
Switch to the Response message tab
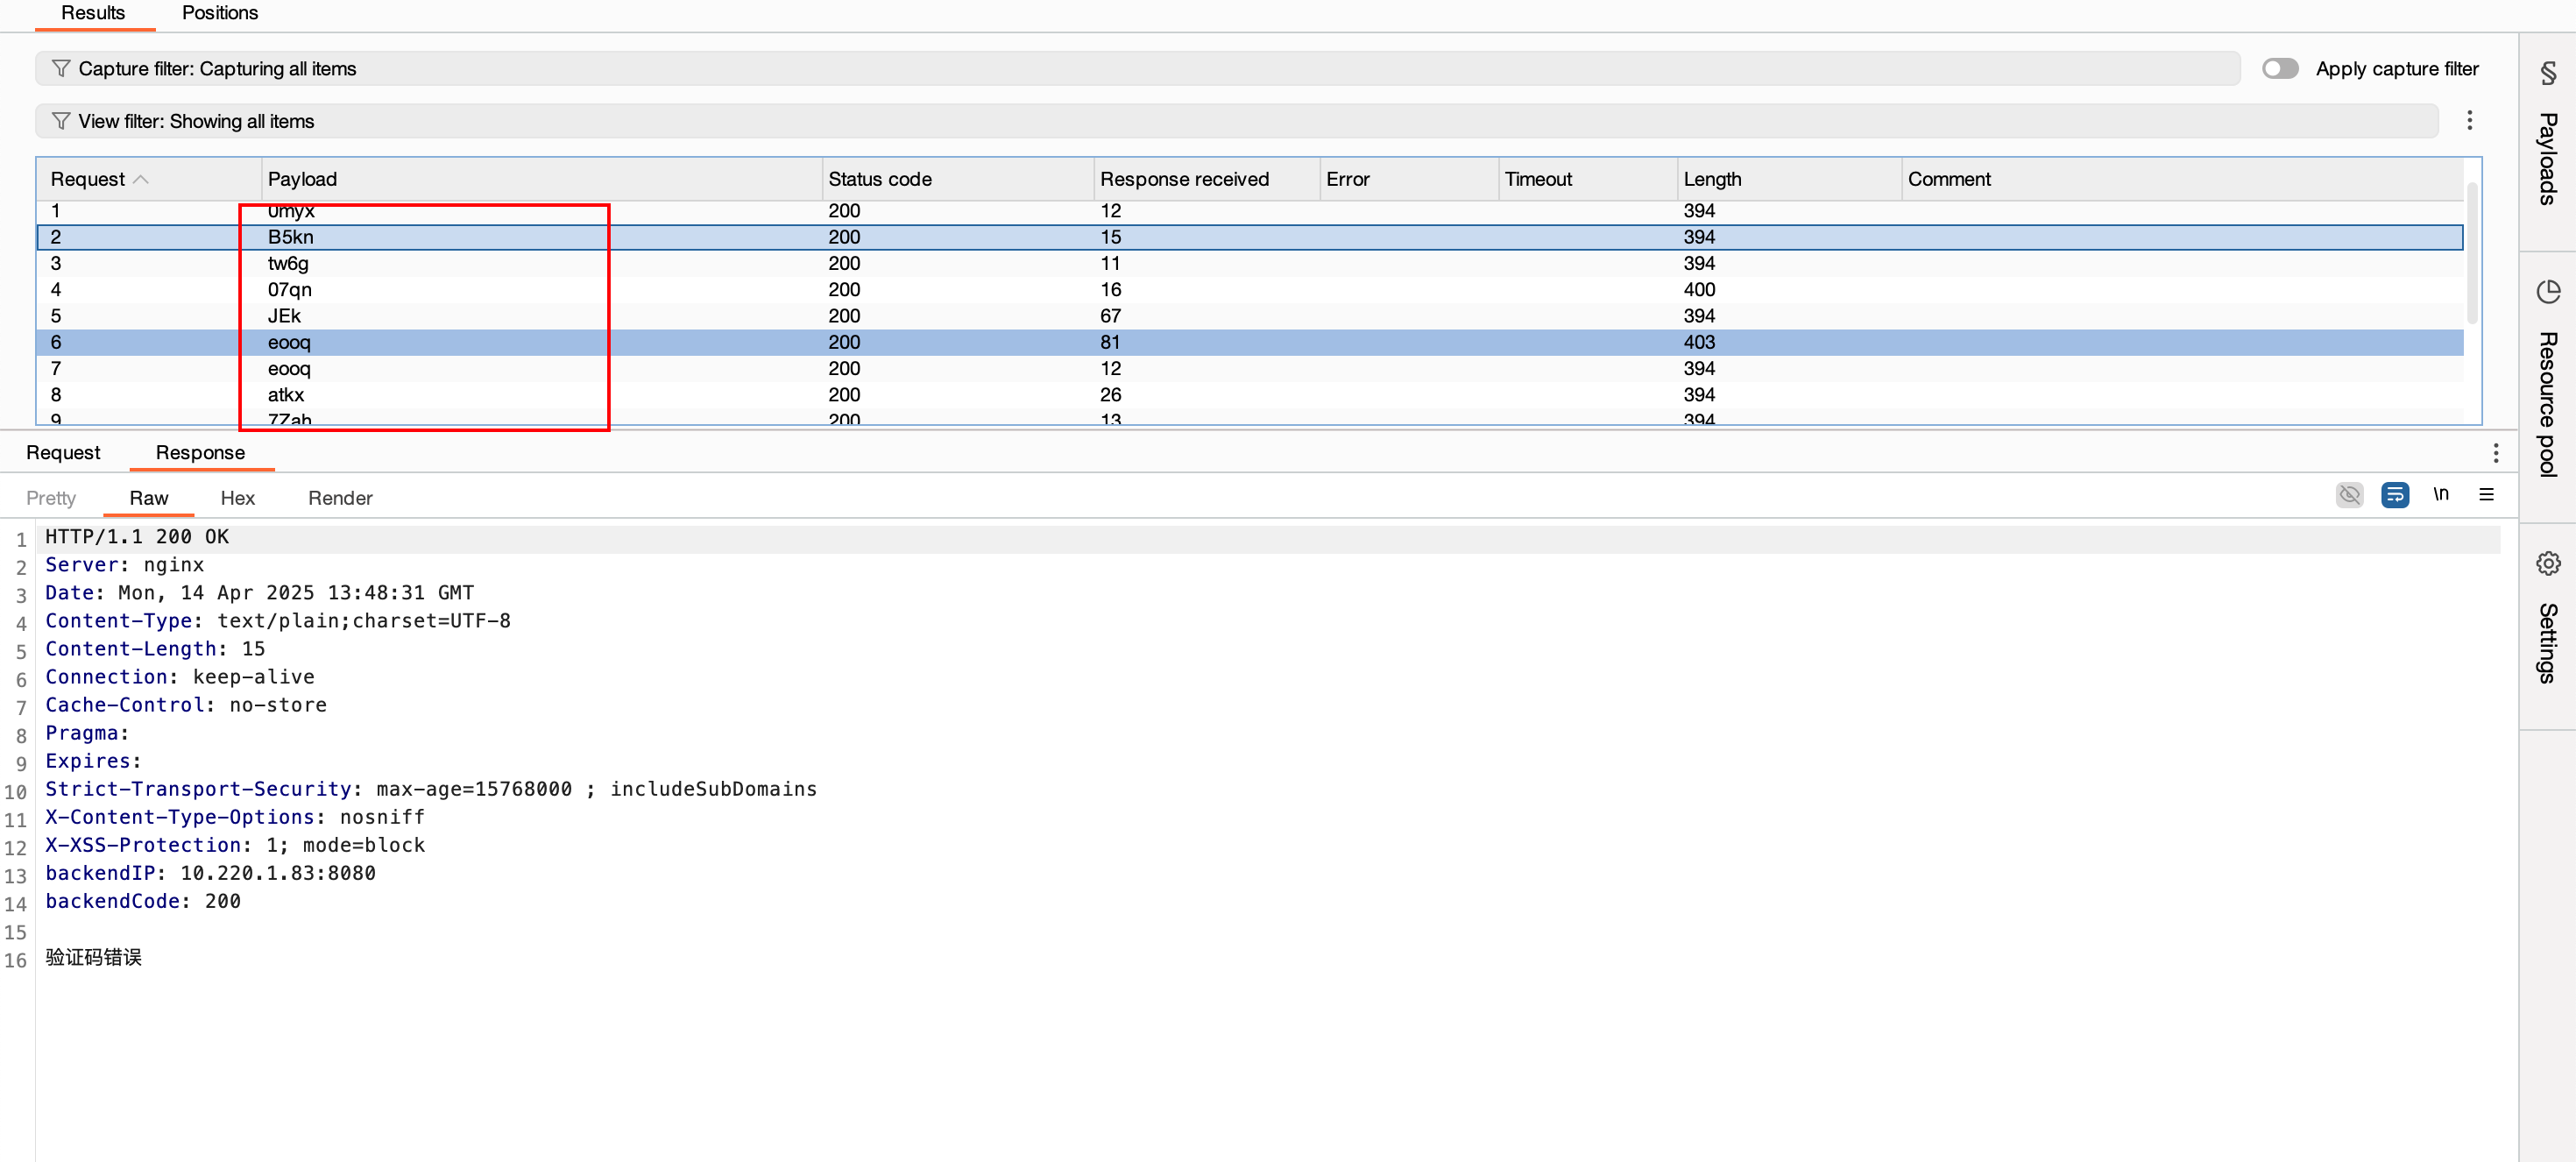pos(200,452)
